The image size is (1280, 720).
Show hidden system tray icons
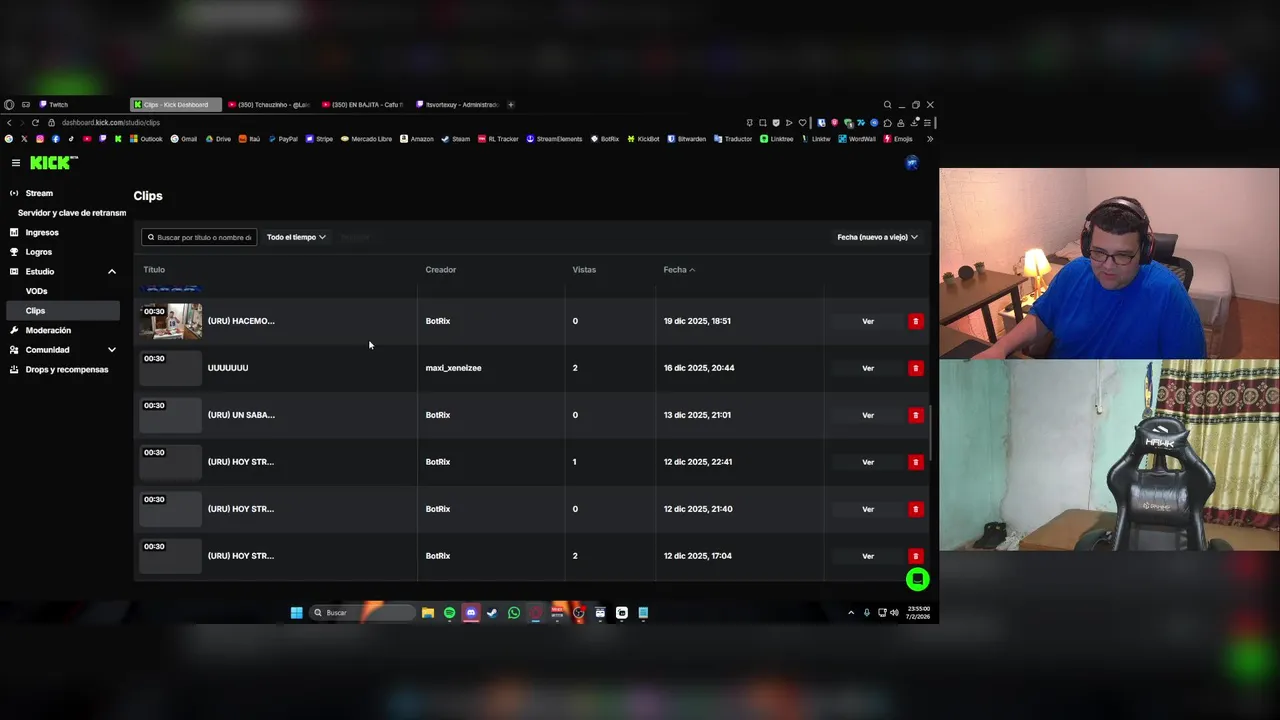click(x=851, y=613)
